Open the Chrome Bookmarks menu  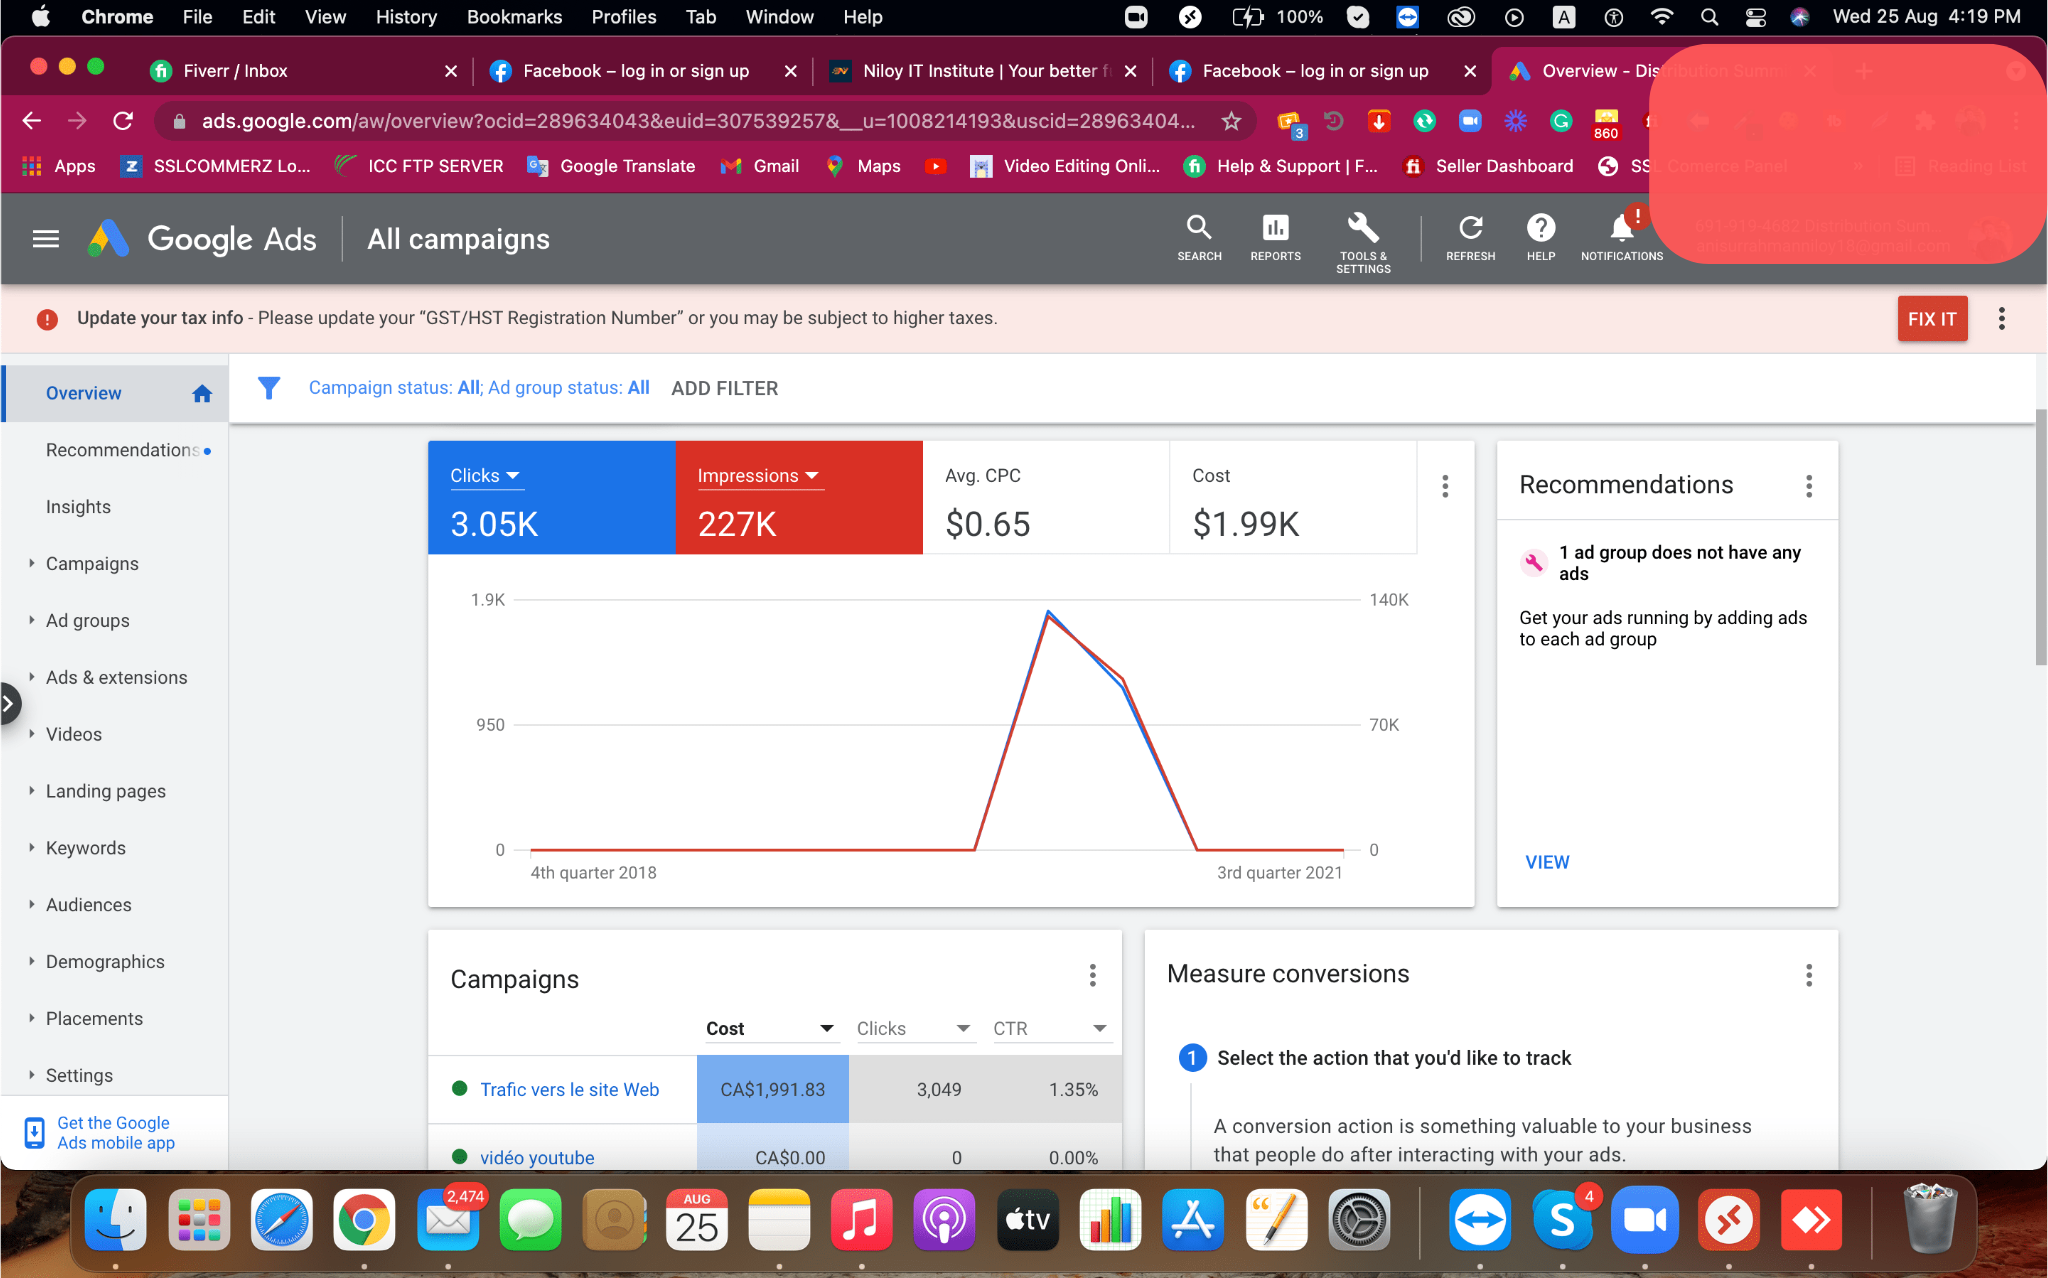point(514,17)
